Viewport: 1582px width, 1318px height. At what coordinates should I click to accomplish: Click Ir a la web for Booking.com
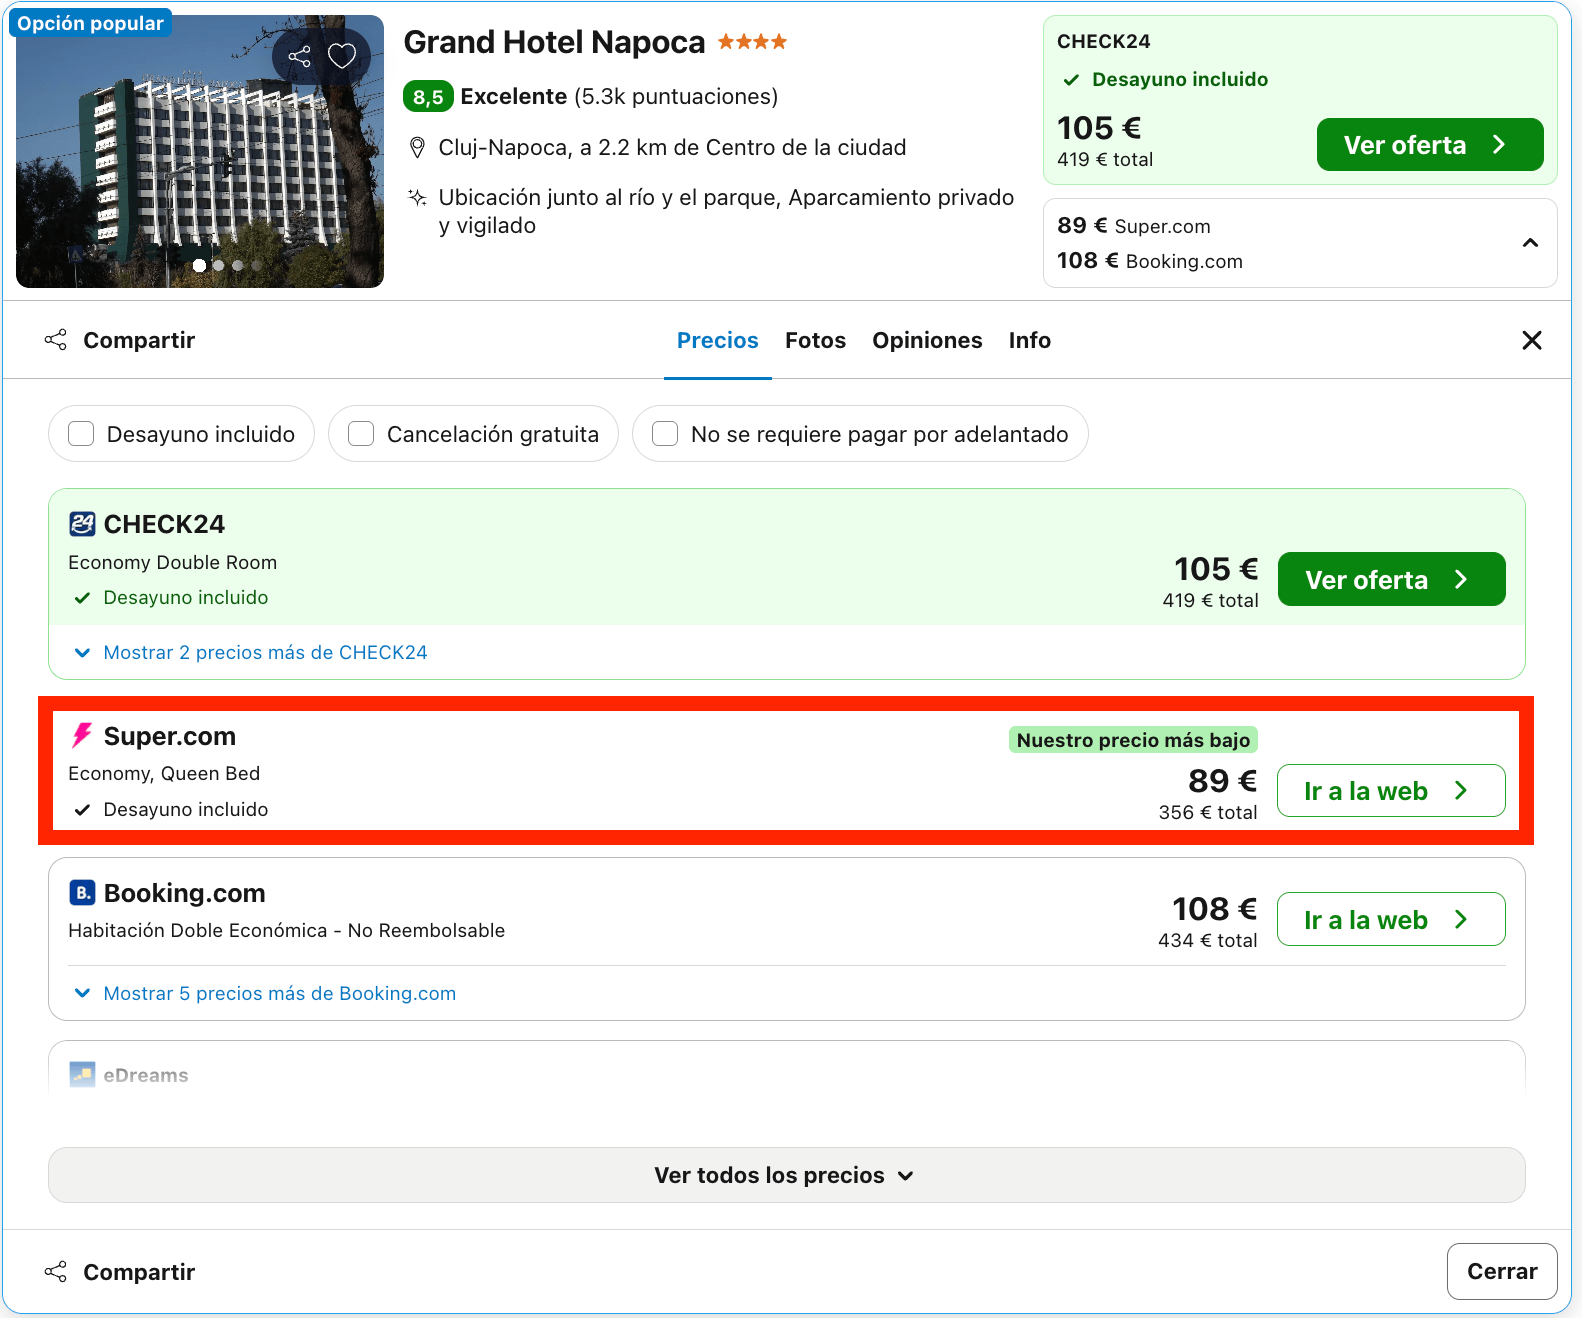click(1391, 919)
